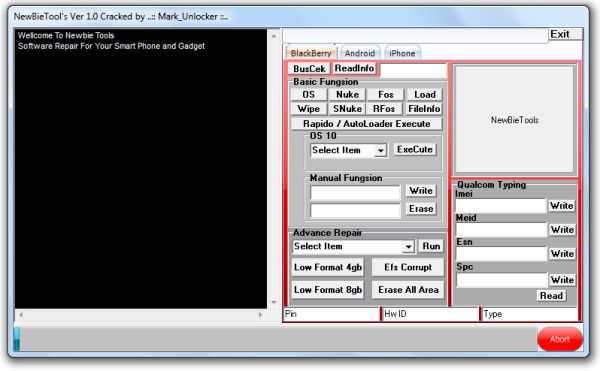The image size is (600, 371).
Task: Click the Run button
Action: [x=431, y=246]
